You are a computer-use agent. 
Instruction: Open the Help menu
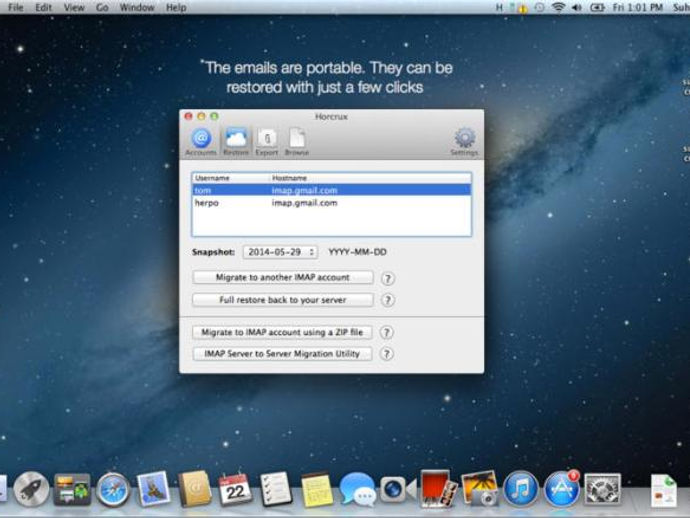point(176,7)
